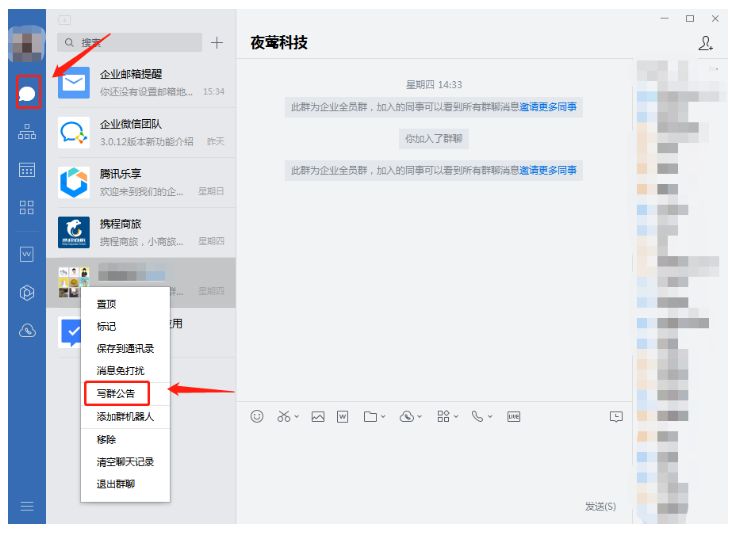Image resolution: width=741 pixels, height=533 pixels.
Task: Open the Calendar sidebar icon
Action: coord(27,170)
